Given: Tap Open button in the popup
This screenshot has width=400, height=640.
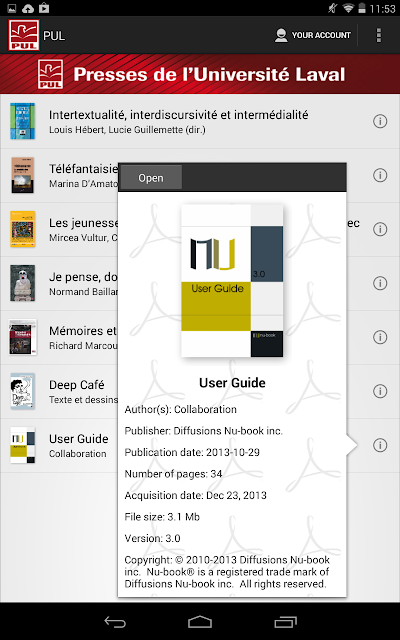Looking at the screenshot, I should tap(151, 178).
